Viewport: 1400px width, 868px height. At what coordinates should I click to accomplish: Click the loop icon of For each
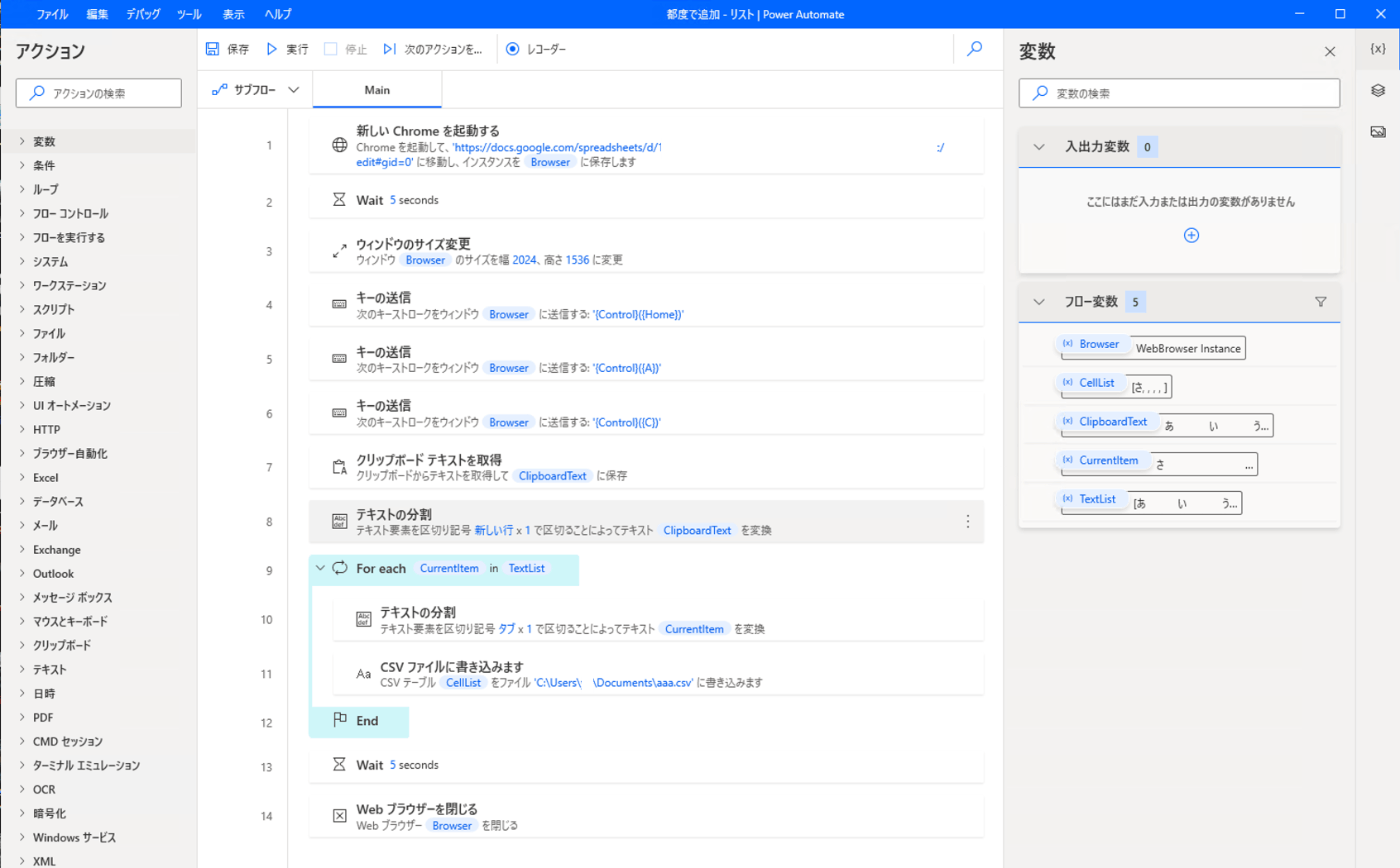click(x=341, y=568)
